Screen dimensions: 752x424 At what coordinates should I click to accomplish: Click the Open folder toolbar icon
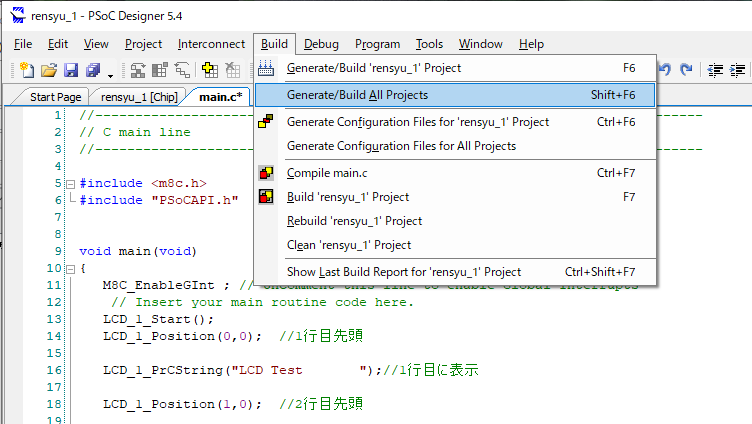48,71
